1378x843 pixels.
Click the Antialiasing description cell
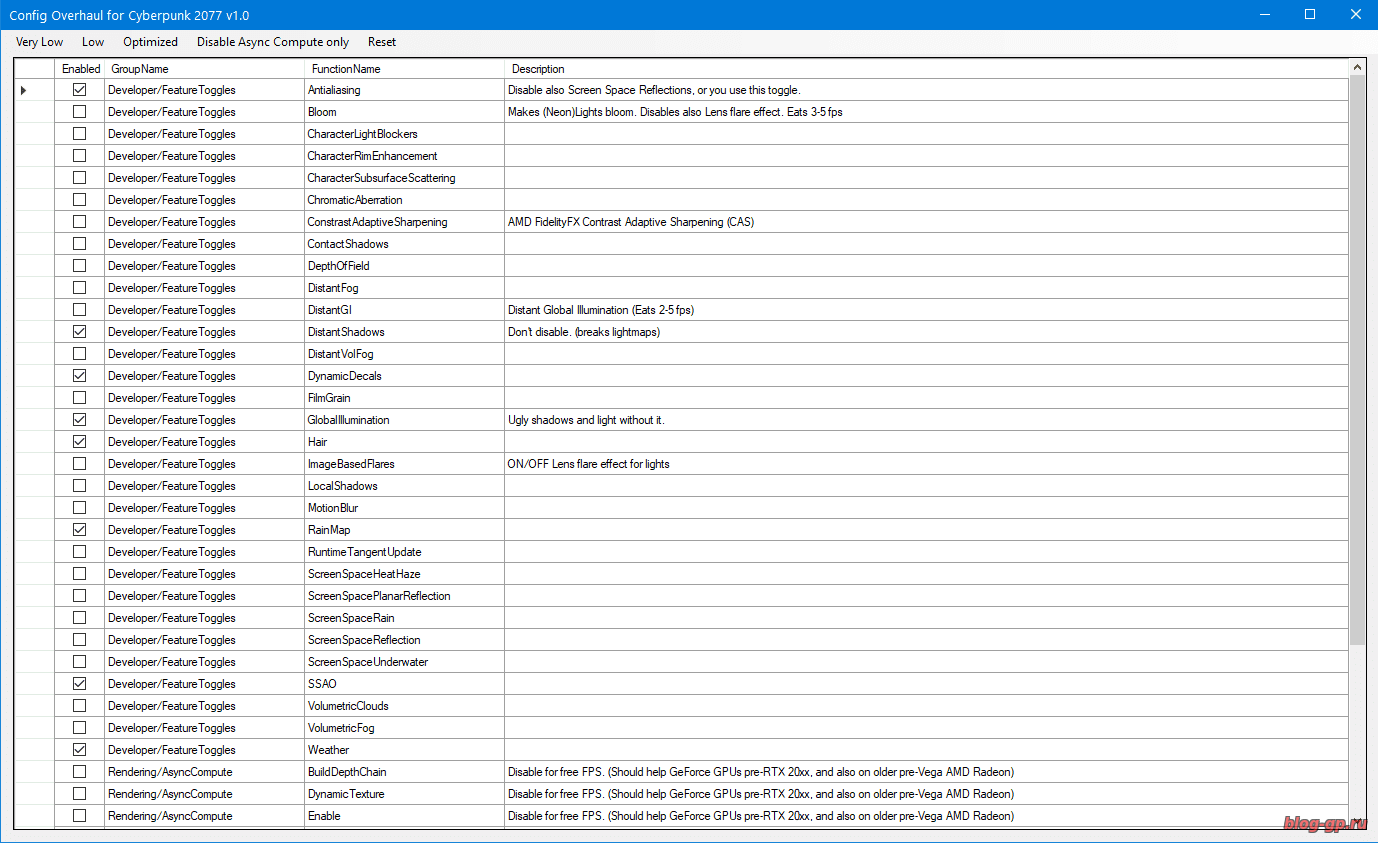click(x=926, y=90)
